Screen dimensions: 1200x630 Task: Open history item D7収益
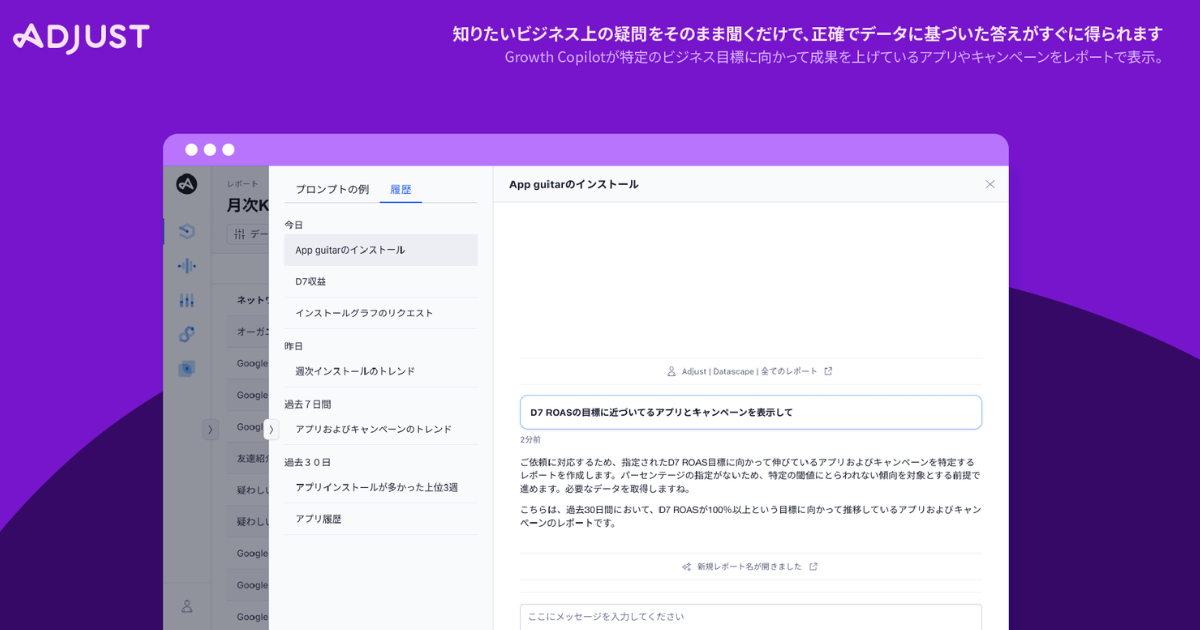point(381,282)
